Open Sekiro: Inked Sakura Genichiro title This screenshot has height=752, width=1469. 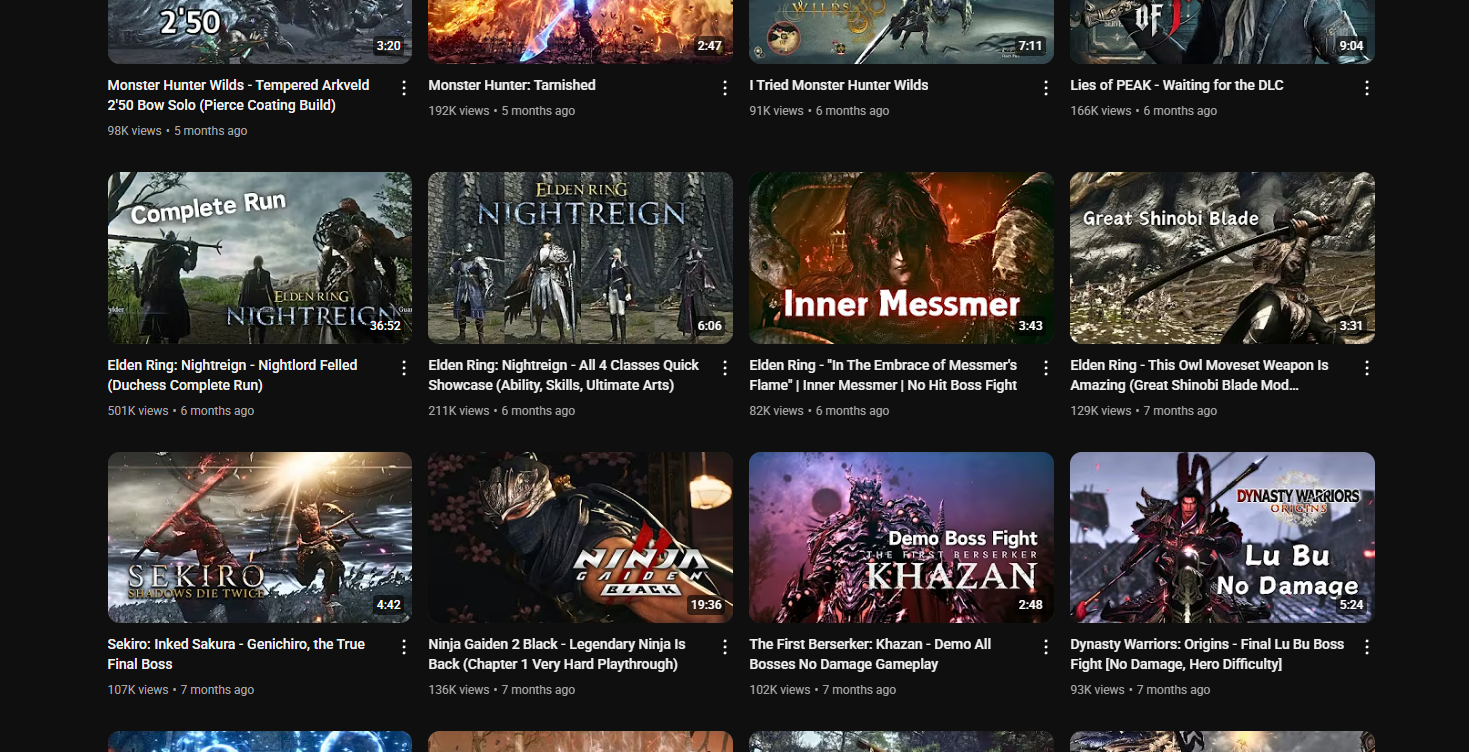click(236, 654)
